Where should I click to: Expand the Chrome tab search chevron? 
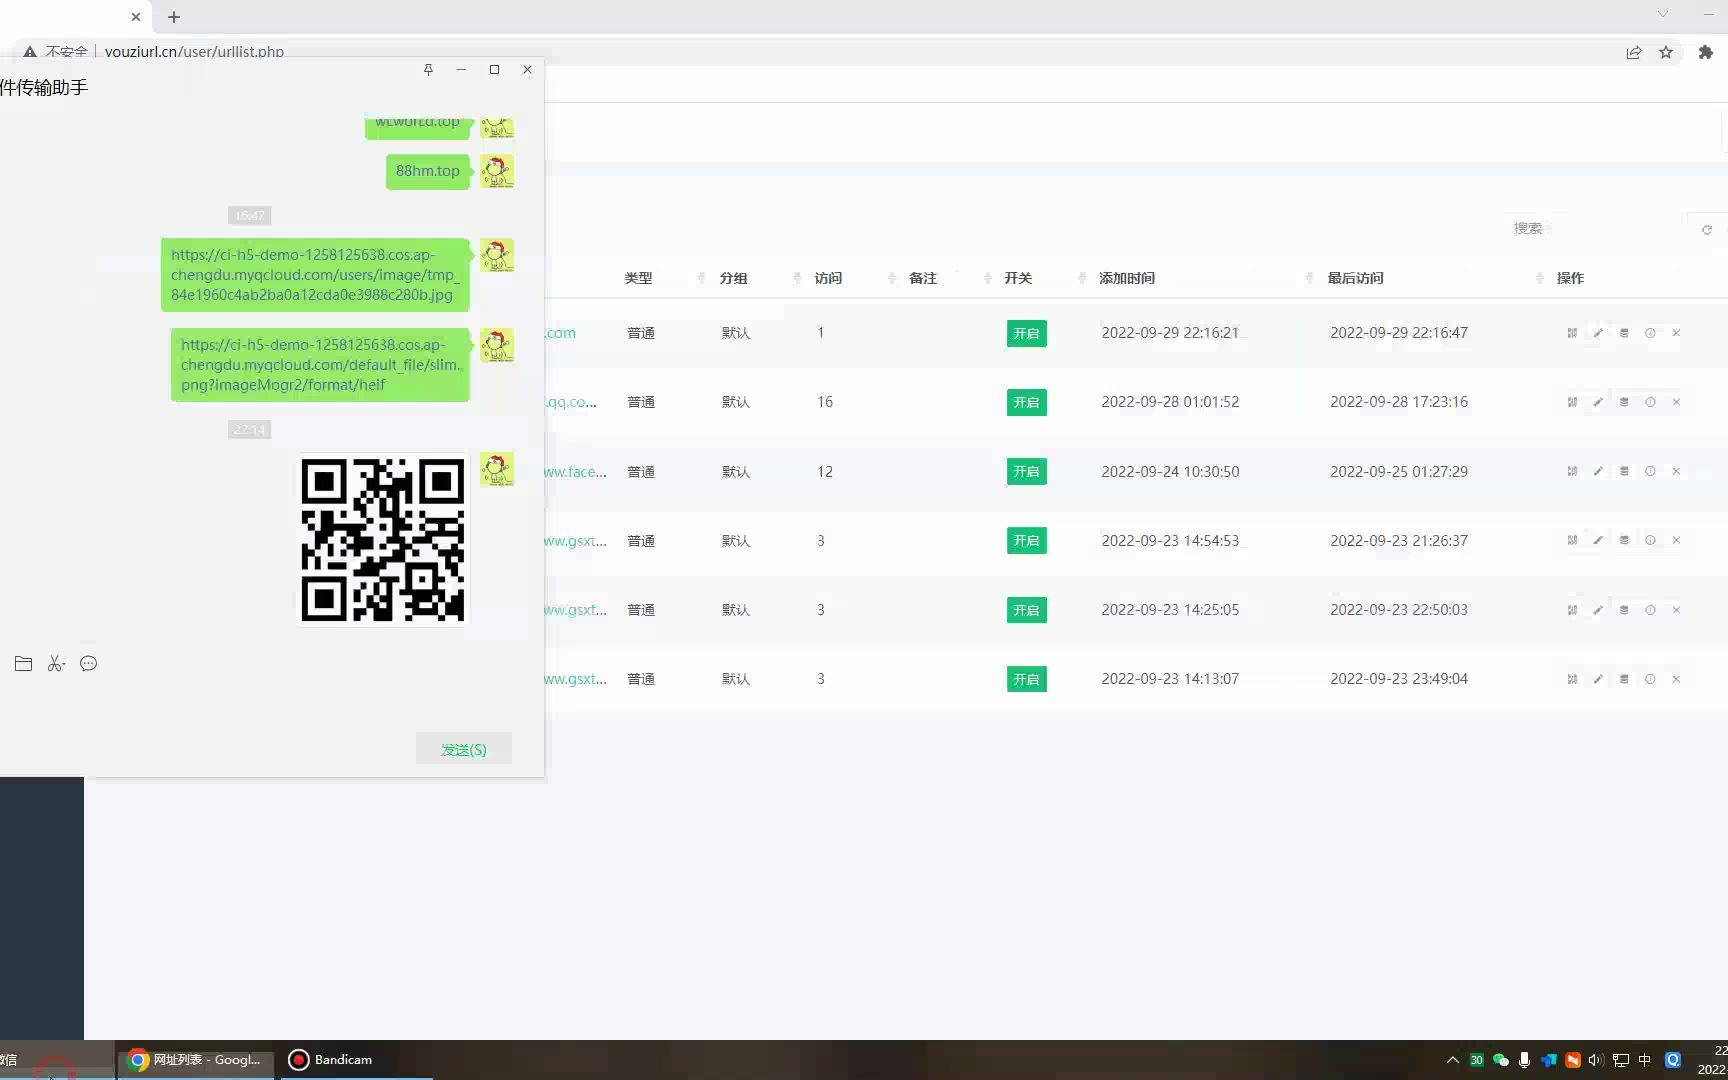tap(1663, 14)
